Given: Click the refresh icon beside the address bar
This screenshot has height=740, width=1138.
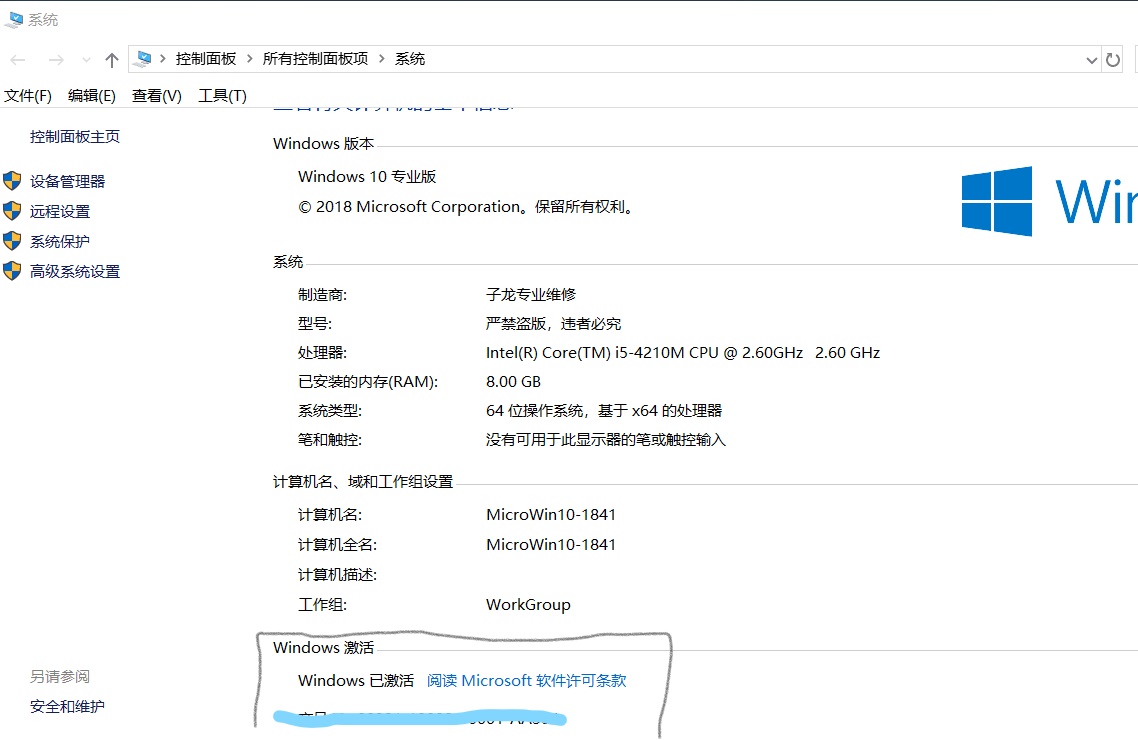Looking at the screenshot, I should 1113,59.
